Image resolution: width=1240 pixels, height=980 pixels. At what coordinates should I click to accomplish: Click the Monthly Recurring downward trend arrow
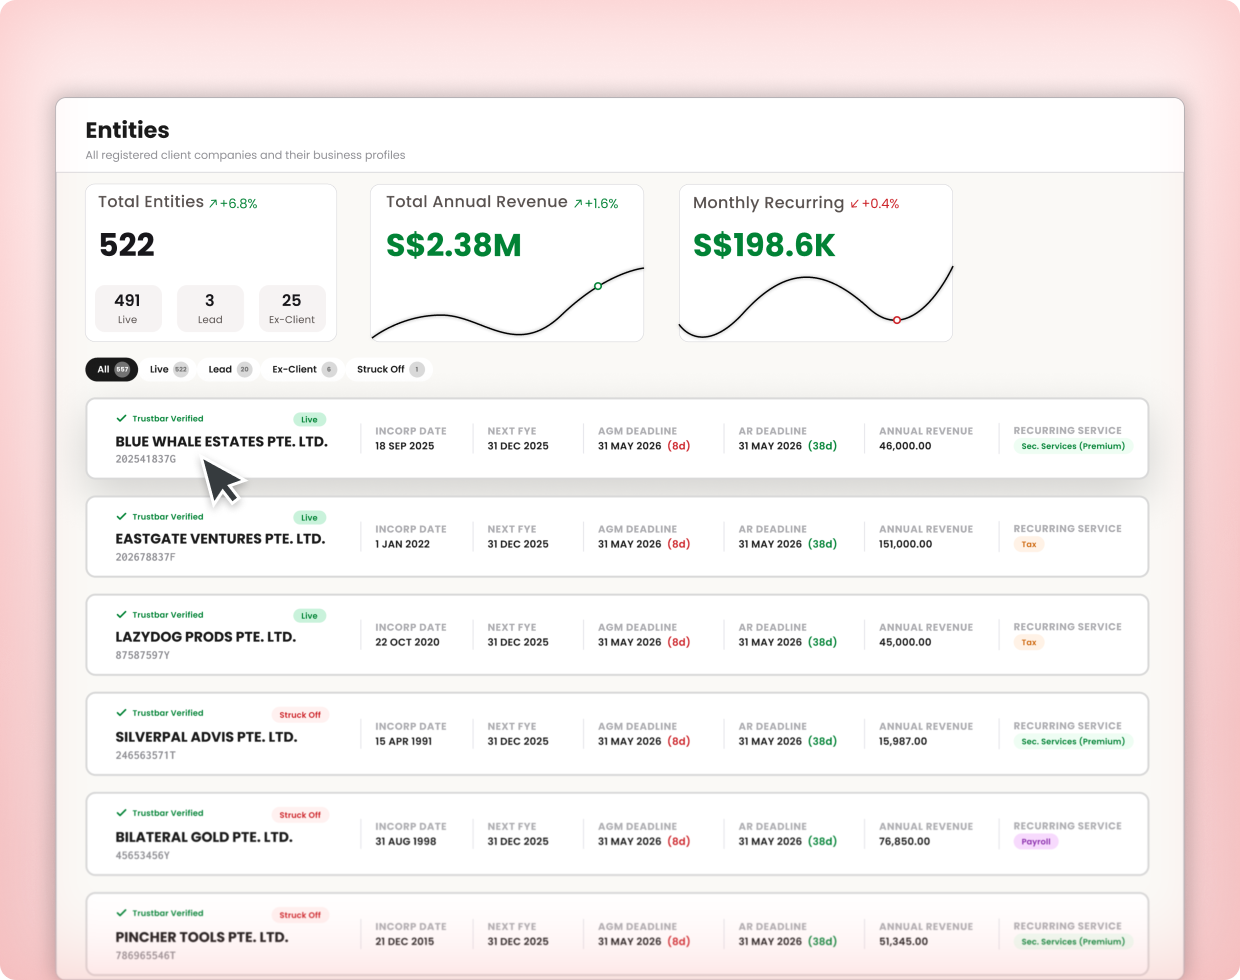coord(855,204)
